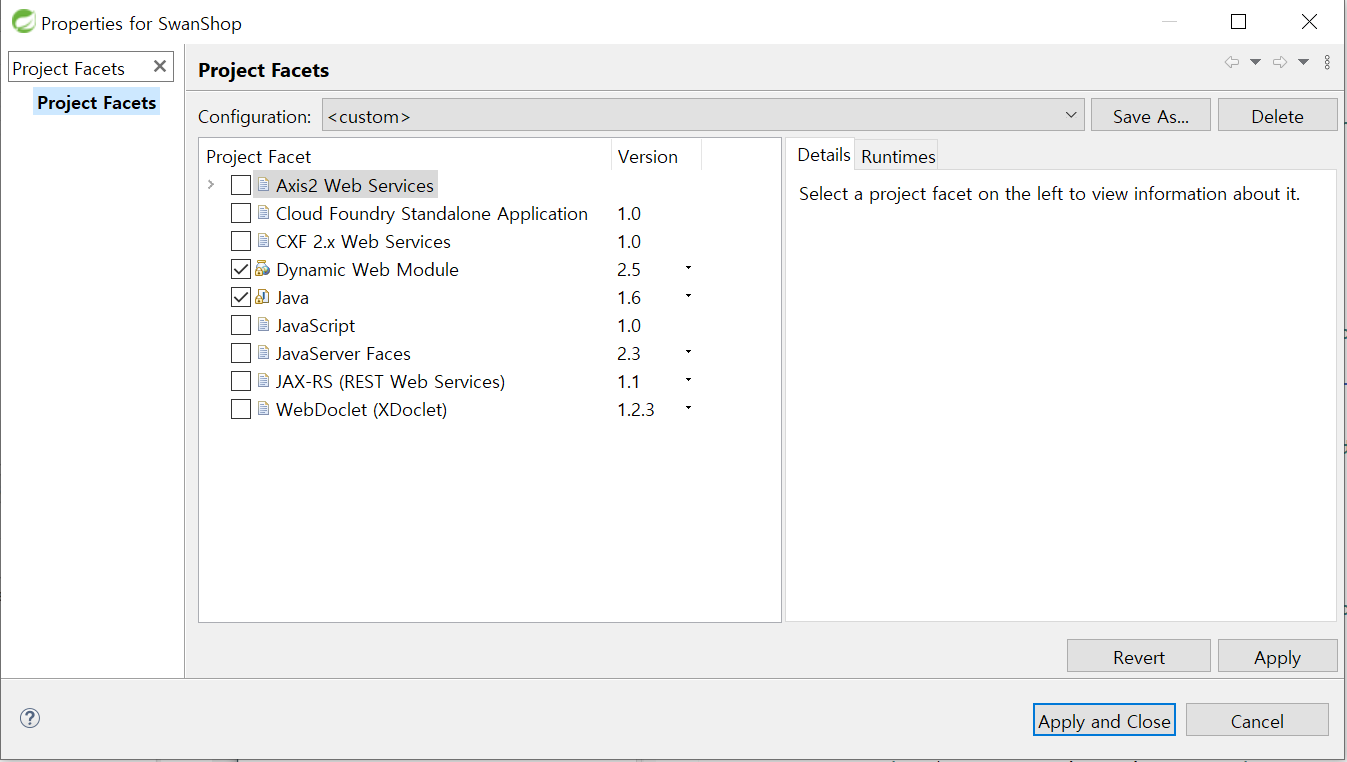Click Apply and Close button
The width and height of the screenshot is (1347, 762).
point(1104,721)
